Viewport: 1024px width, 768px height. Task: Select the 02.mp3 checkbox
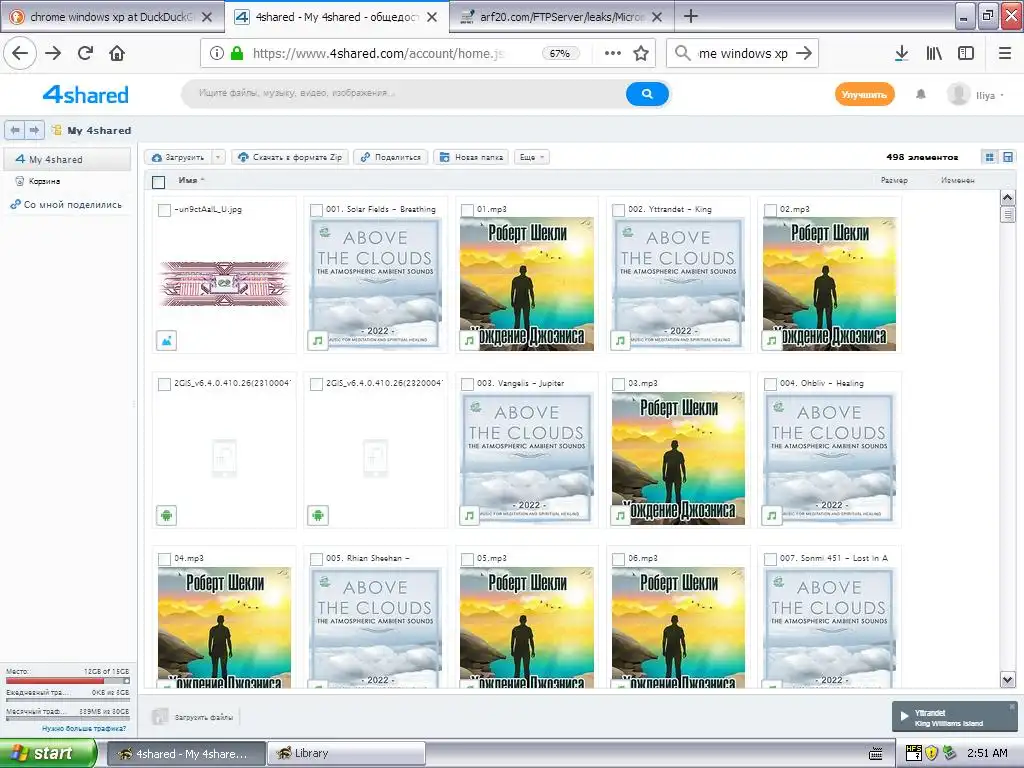770,210
